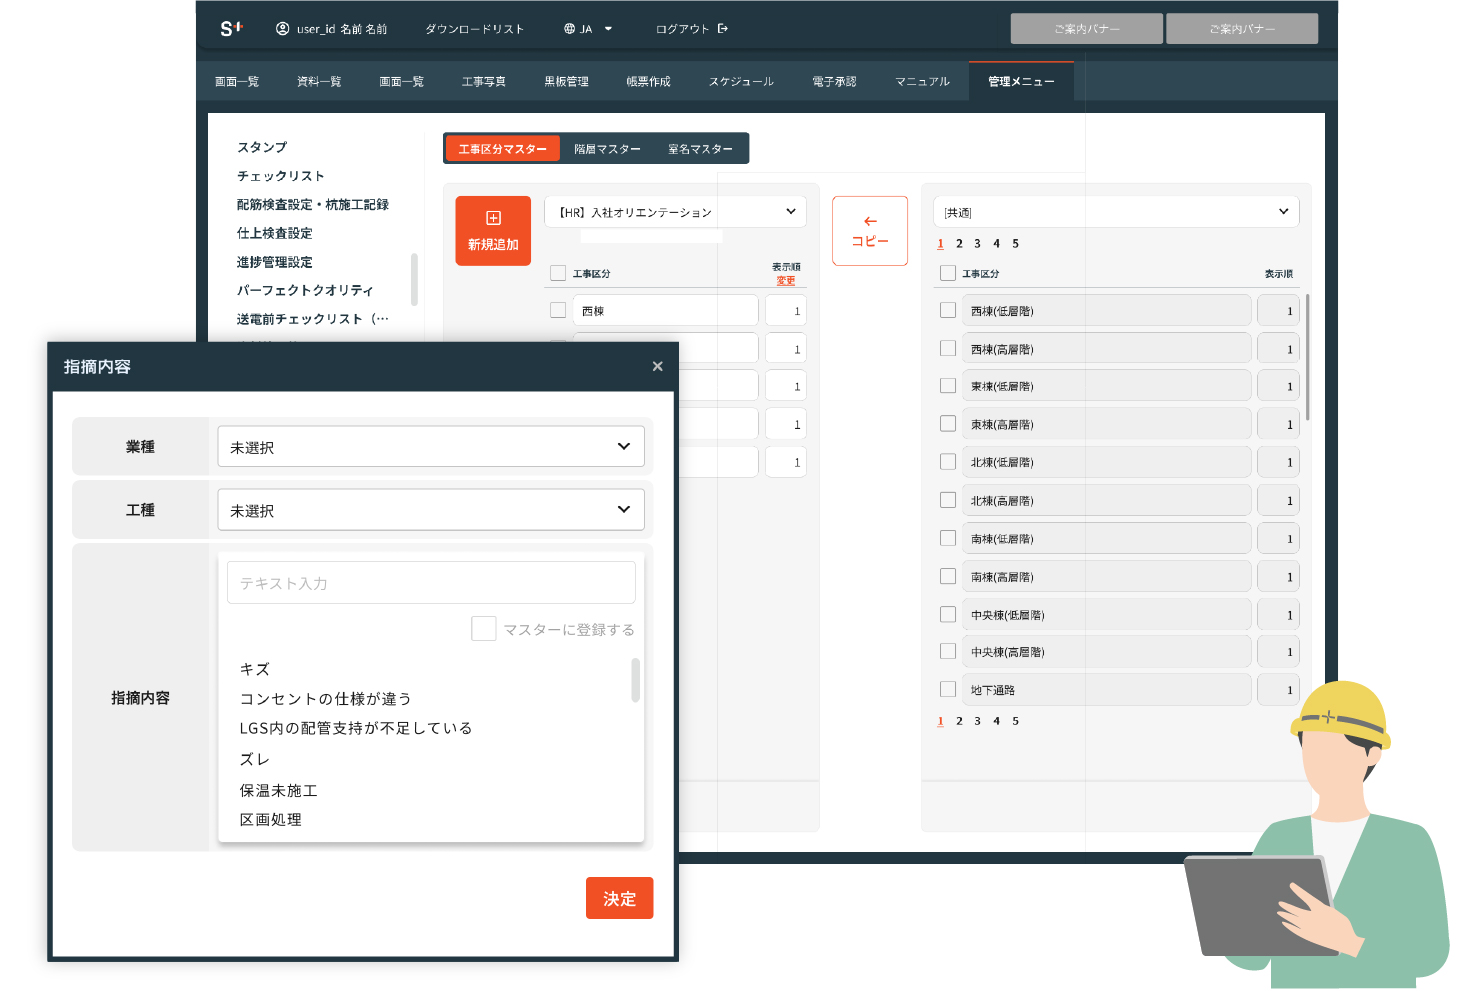
Task: Expand the 工種 dropdown
Action: point(624,510)
